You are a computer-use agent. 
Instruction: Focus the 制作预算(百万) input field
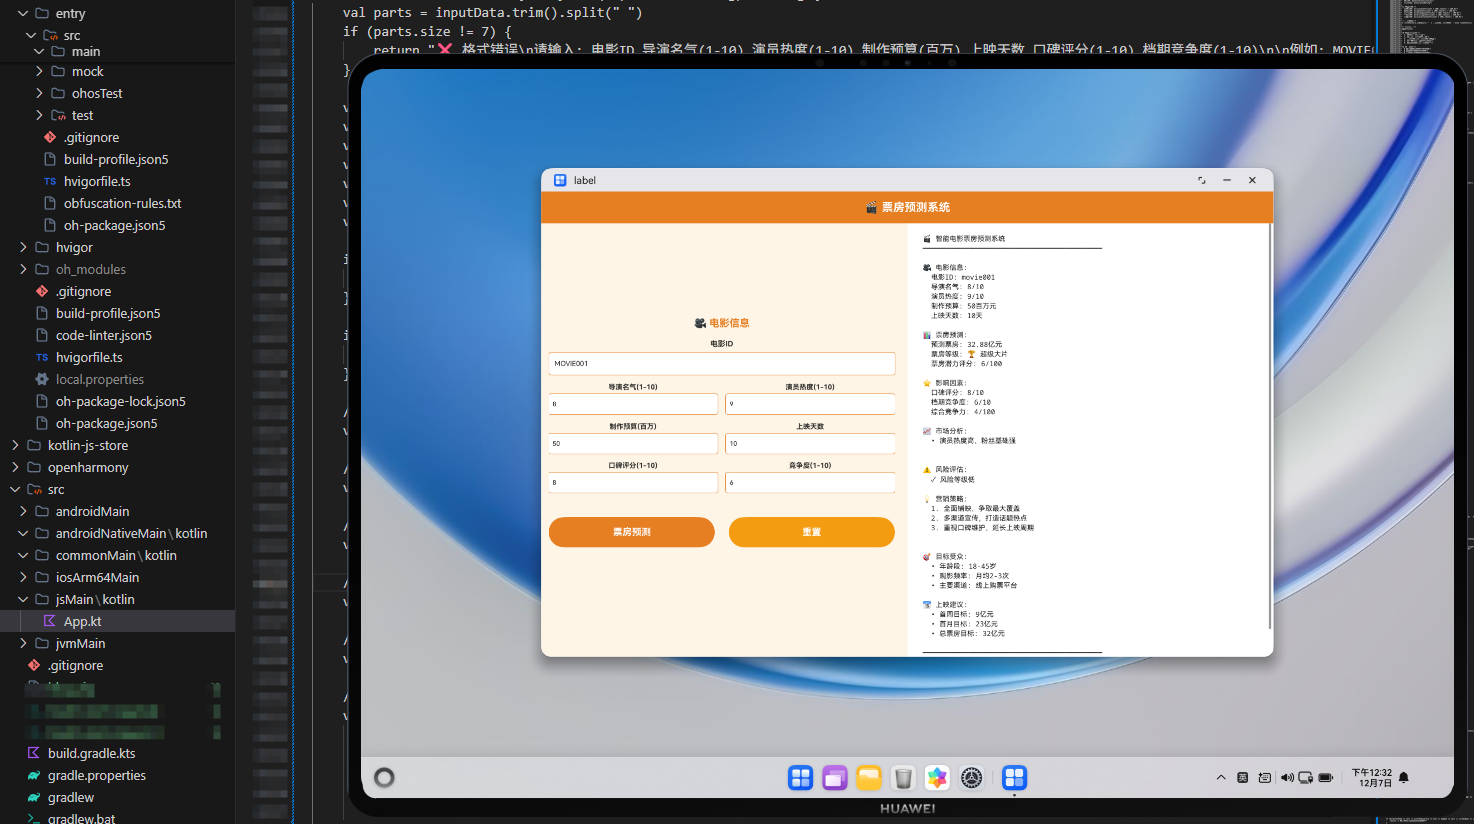click(633, 443)
